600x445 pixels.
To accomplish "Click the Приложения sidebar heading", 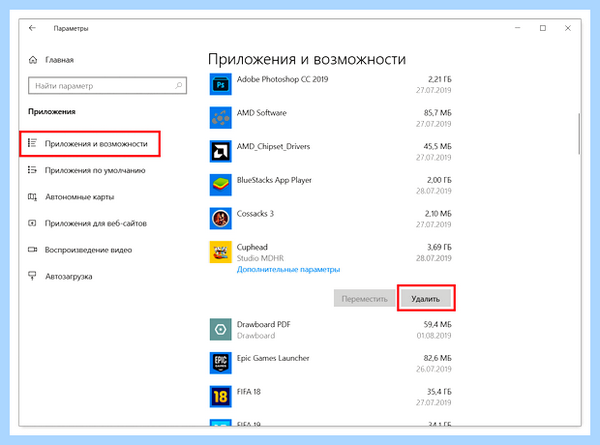I will click(52, 112).
